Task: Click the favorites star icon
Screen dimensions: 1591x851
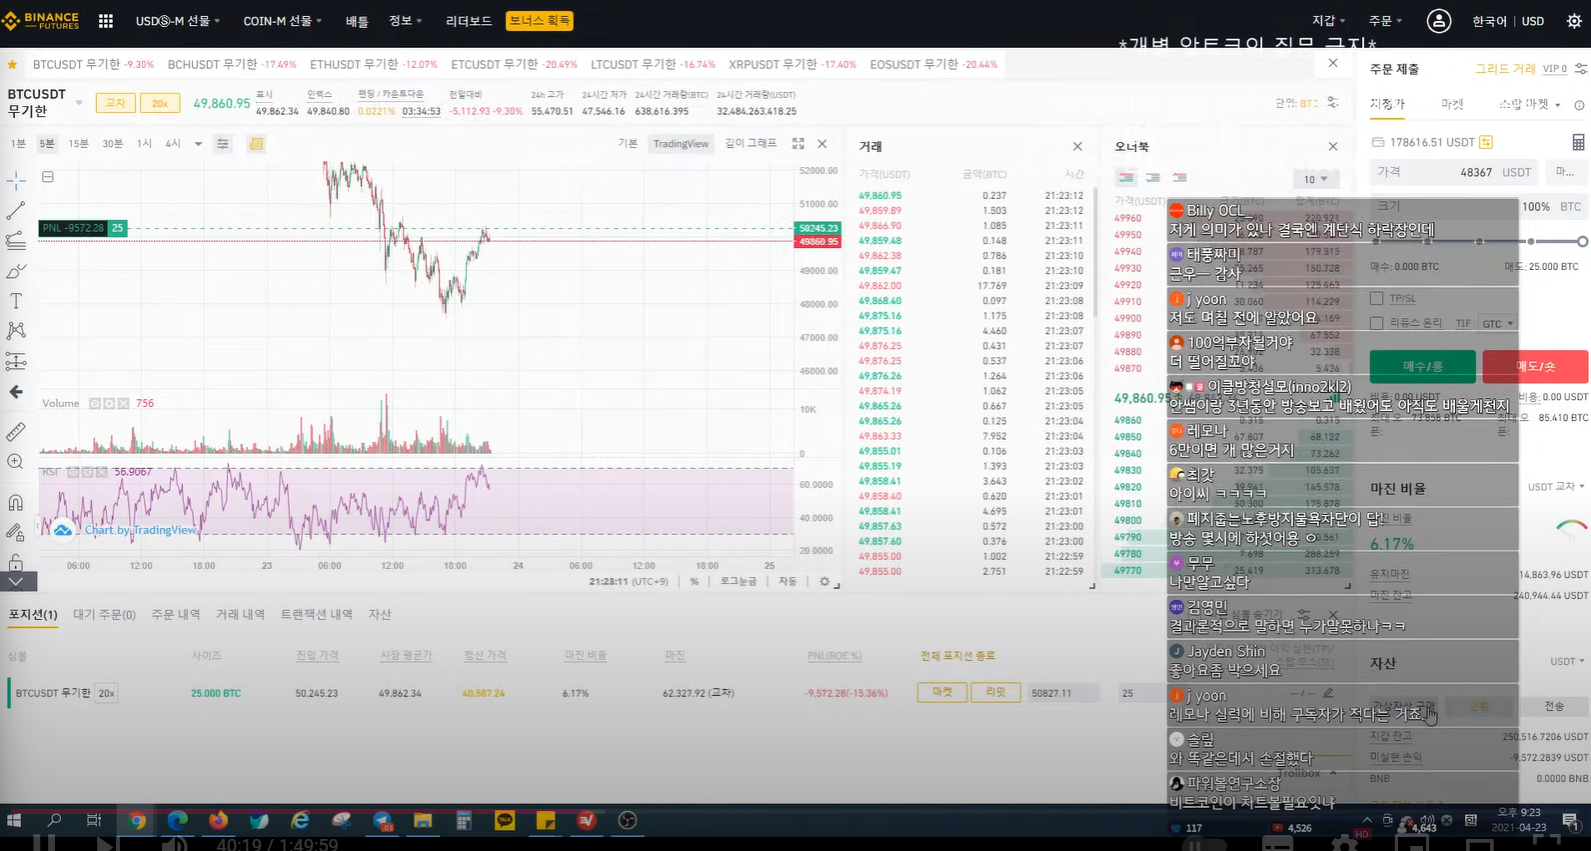Action: pyautogui.click(x=13, y=64)
